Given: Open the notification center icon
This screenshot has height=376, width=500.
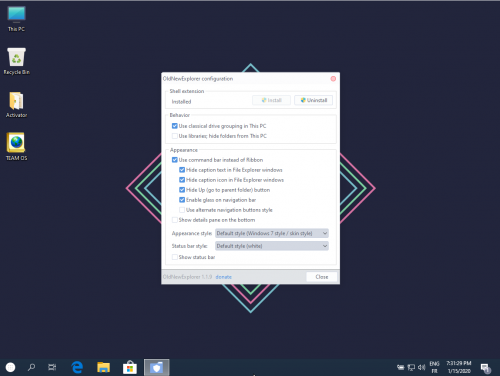Looking at the screenshot, I should coord(485,368).
